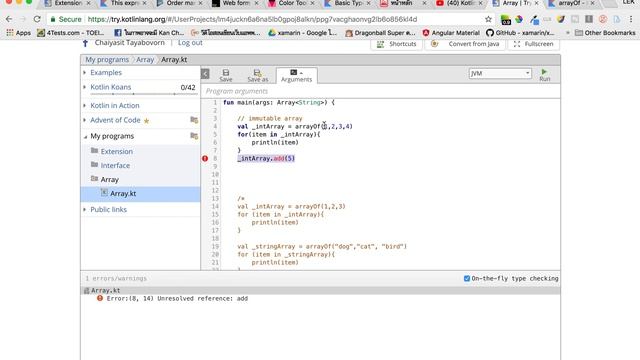Screen dimensions: 640x360
Task: Click the Program arguments field
Action: [380, 91]
